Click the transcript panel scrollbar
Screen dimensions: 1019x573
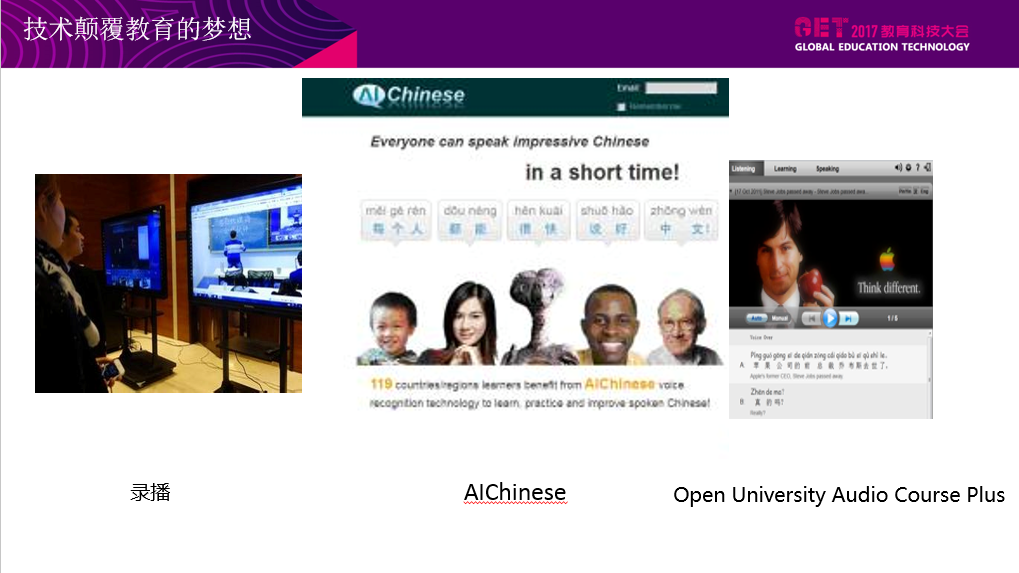[x=929, y=374]
